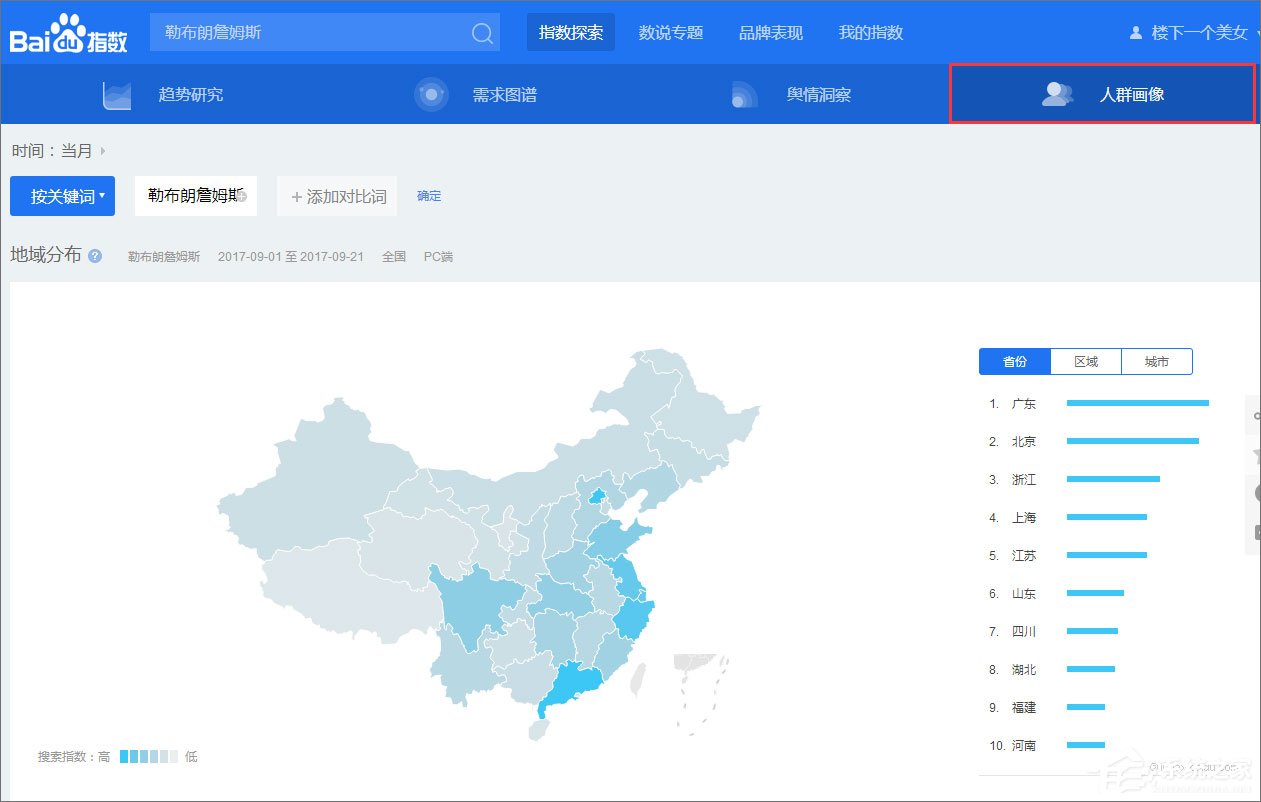The image size is (1261, 802).
Task: Click the 需求图谱 graph icon
Action: 431,94
